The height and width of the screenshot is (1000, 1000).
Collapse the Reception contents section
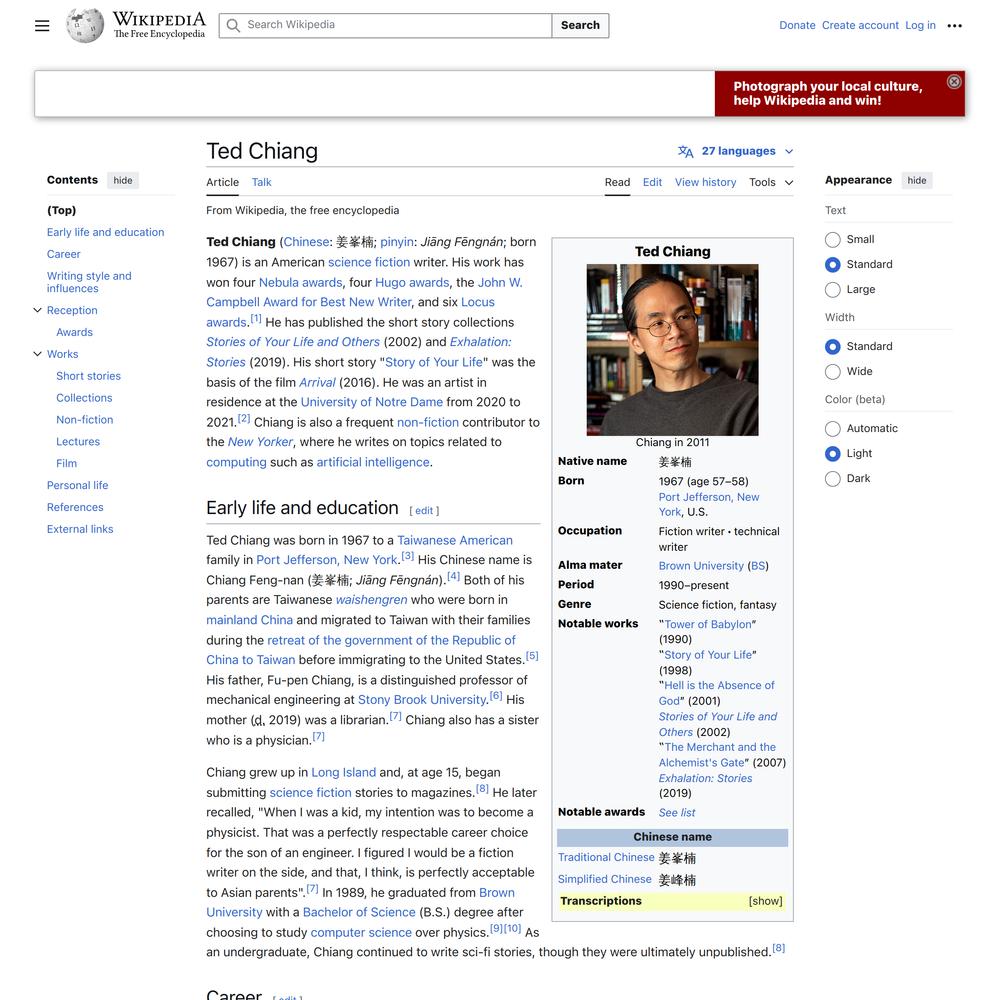(38, 310)
